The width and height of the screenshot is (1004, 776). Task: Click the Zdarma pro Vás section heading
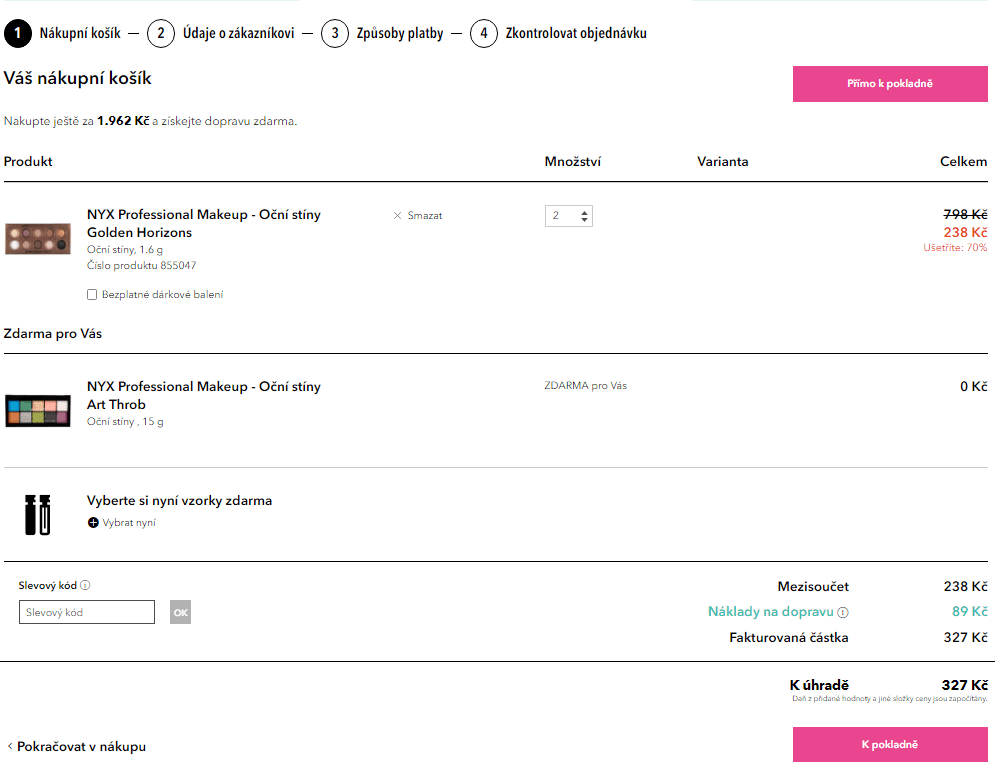click(x=53, y=334)
